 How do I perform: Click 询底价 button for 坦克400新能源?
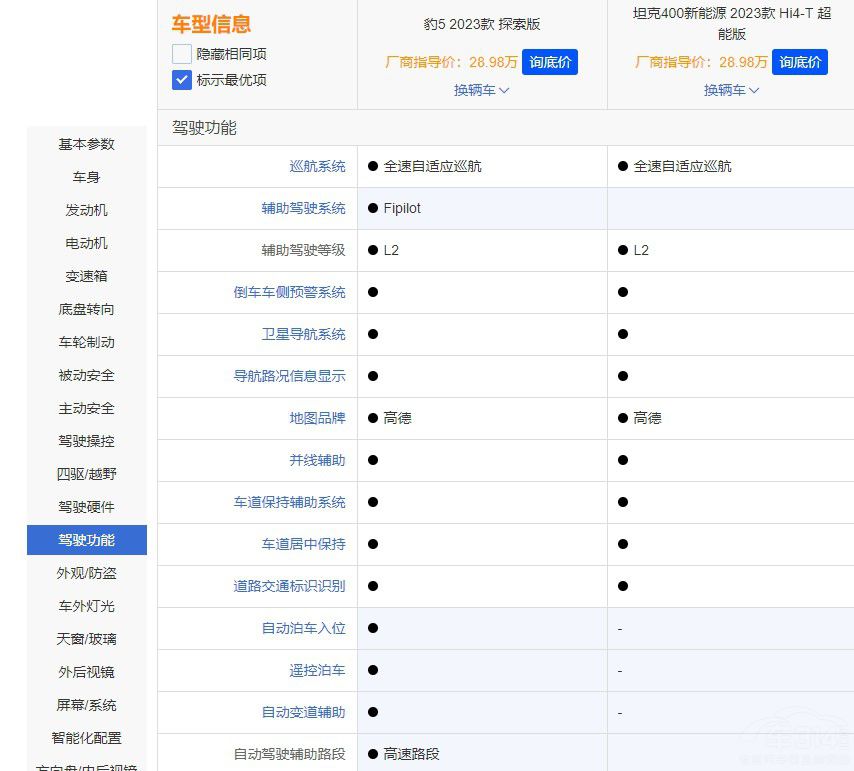(x=800, y=62)
